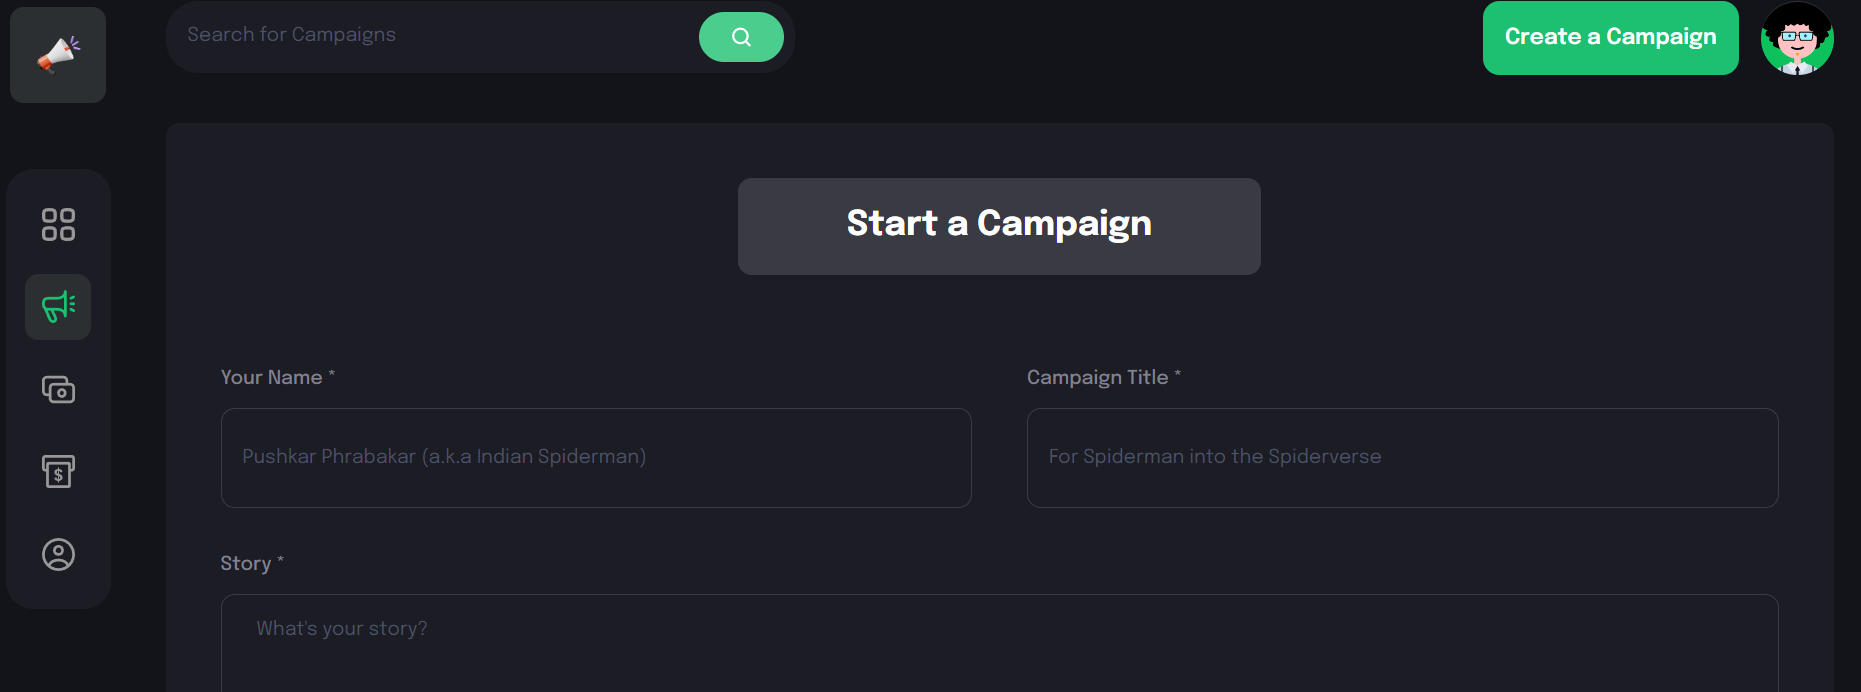Open the withdrawals ATM dollar icon
Screen dimensions: 1861x692
pos(57,472)
